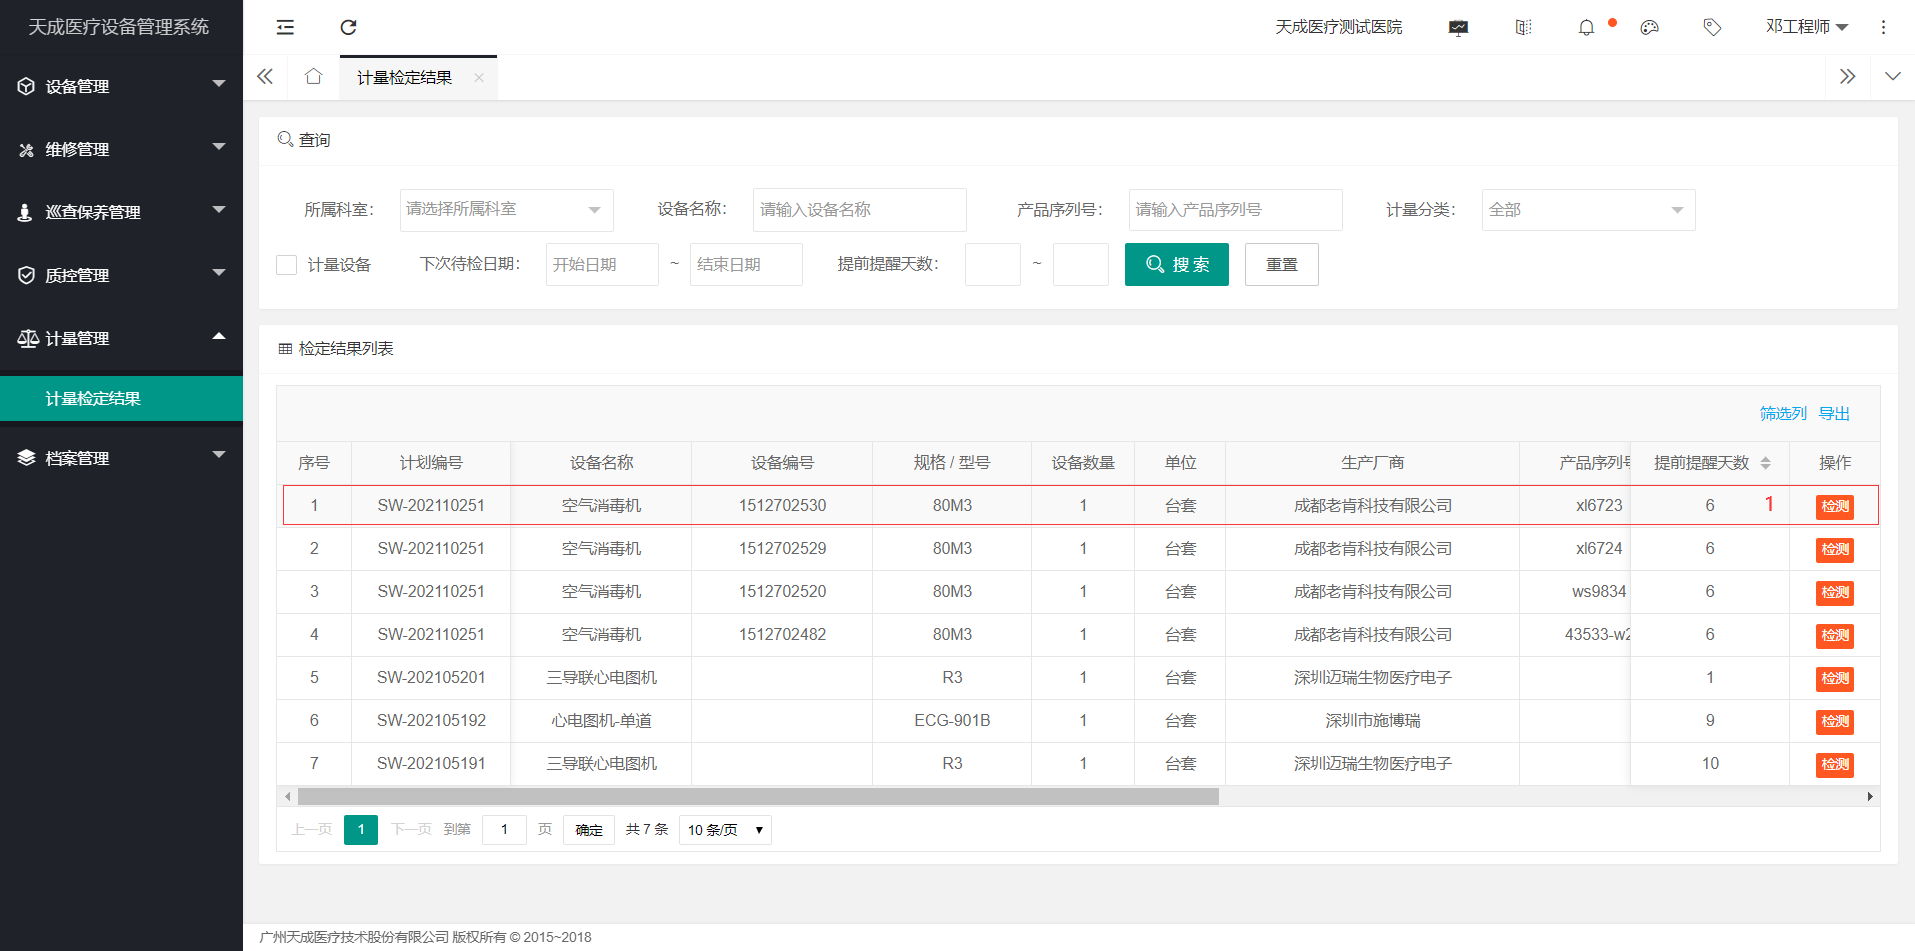Image resolution: width=1915 pixels, height=951 pixels.
Task: Open the monitor dashboard icon in header
Action: 1458,27
